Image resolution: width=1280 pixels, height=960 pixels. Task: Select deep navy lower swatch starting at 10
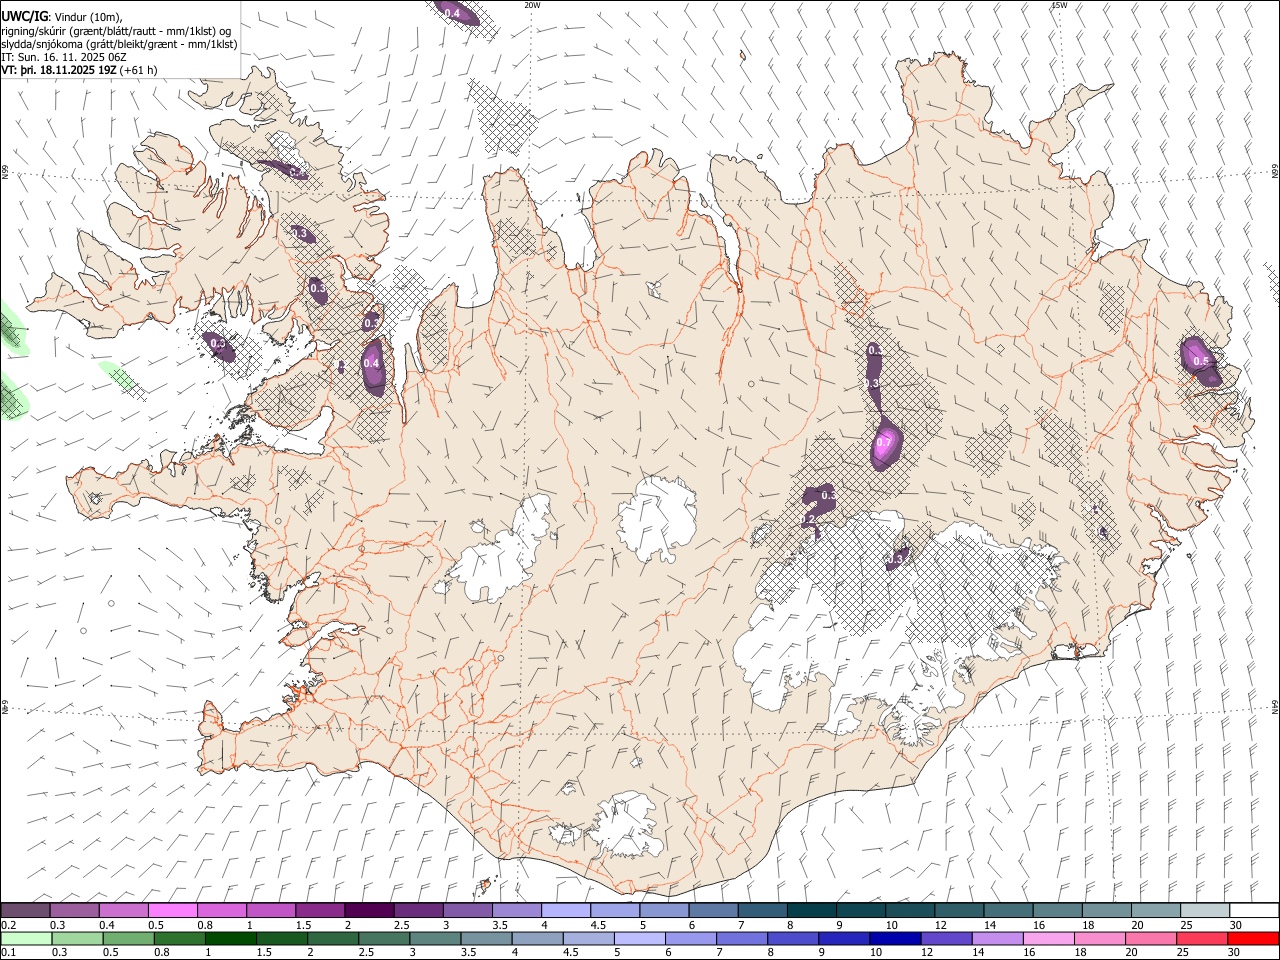pos(893,938)
